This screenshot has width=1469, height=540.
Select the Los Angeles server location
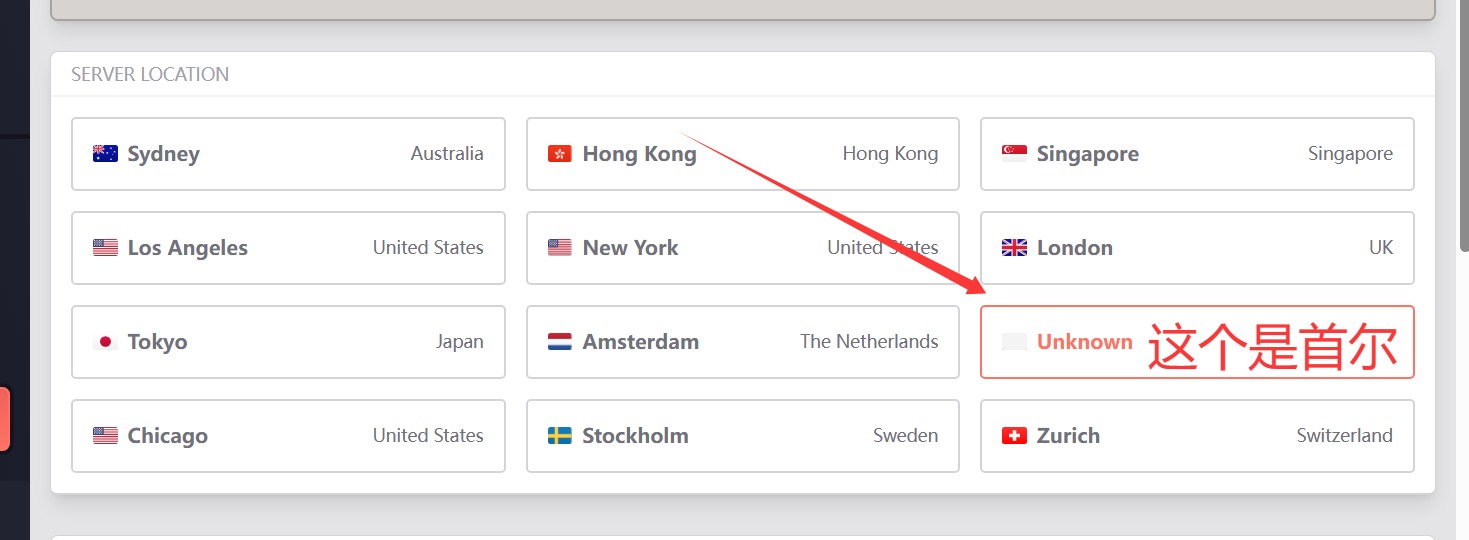click(288, 248)
